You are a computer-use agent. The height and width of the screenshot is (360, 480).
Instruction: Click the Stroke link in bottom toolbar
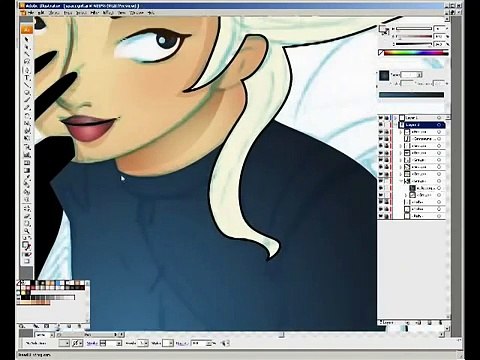(x=92, y=343)
